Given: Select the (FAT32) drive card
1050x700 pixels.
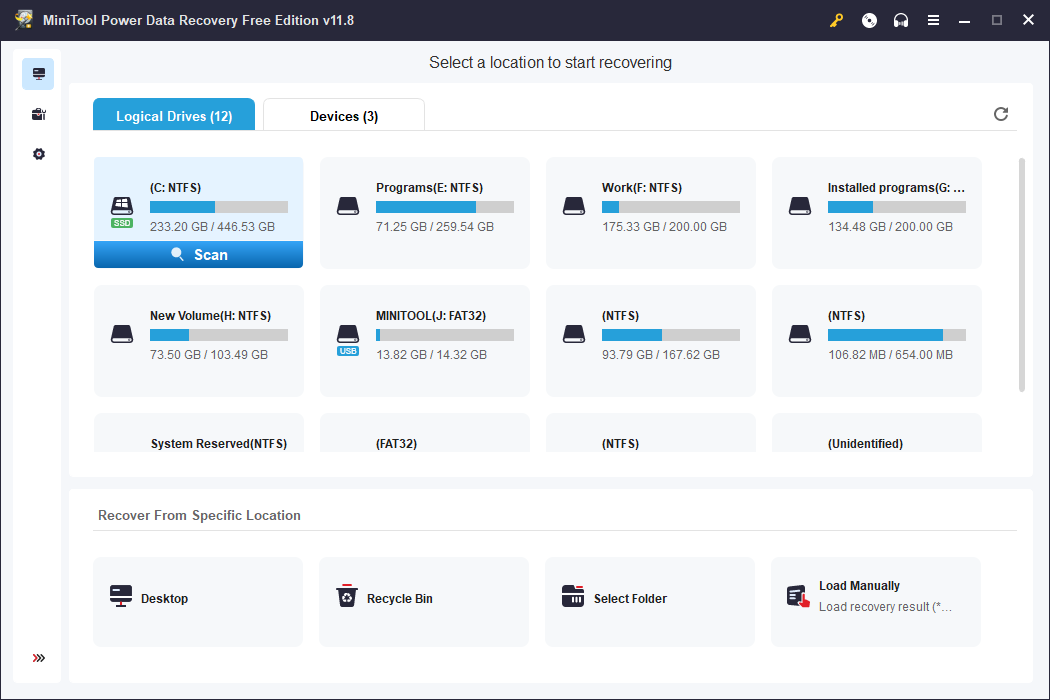Looking at the screenshot, I should 425,433.
